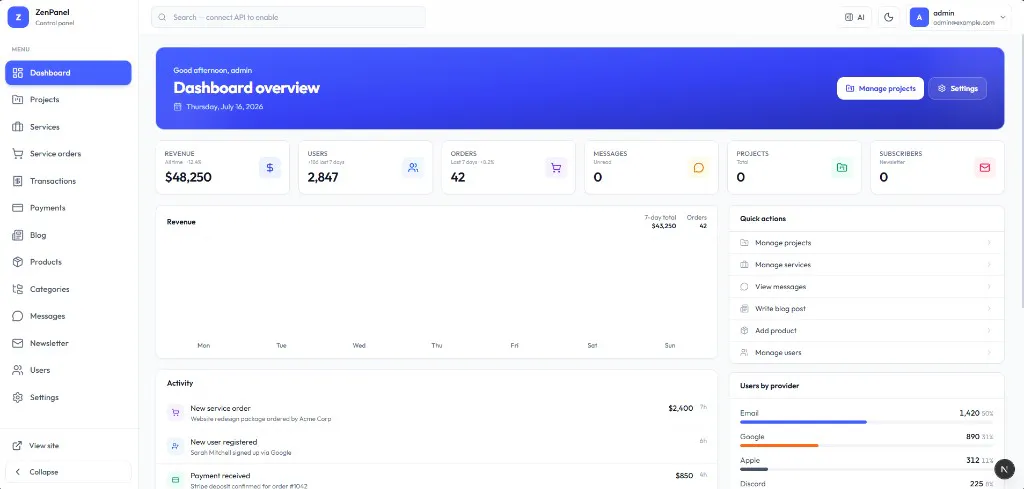Click chevron on Manage services row
The height and width of the screenshot is (489, 1024).
(x=989, y=265)
